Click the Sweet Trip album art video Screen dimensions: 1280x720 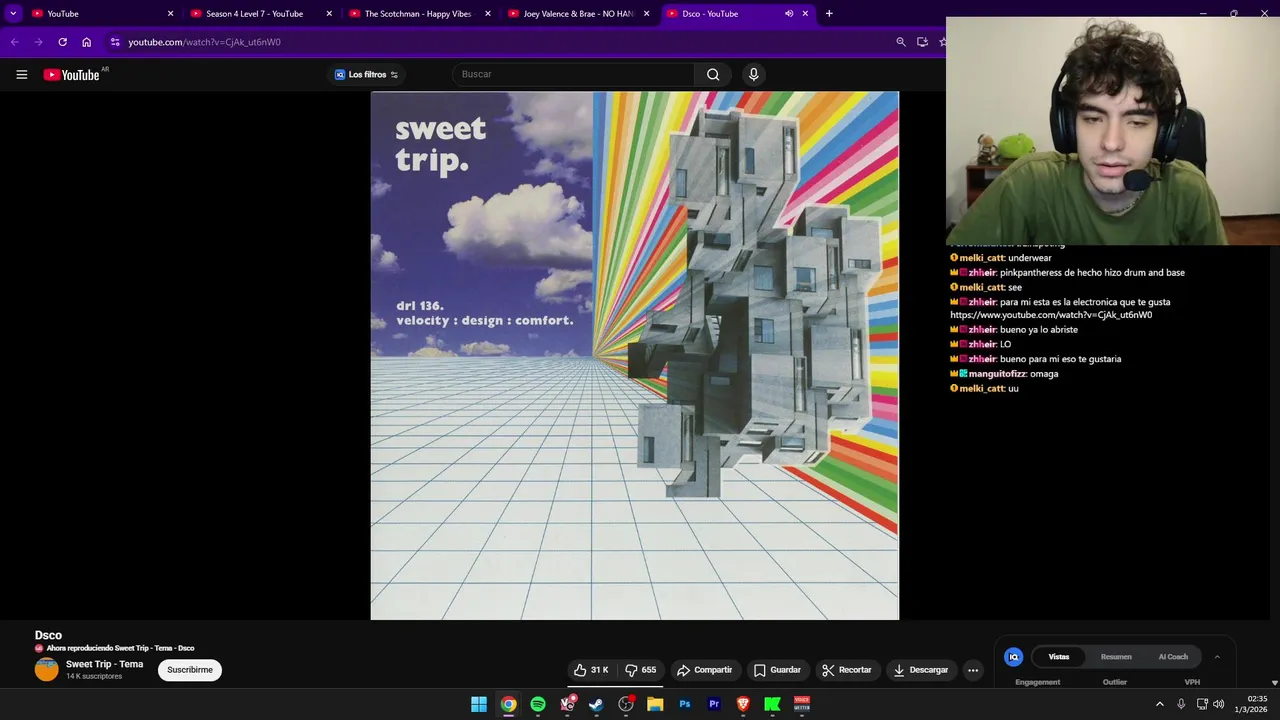click(635, 356)
